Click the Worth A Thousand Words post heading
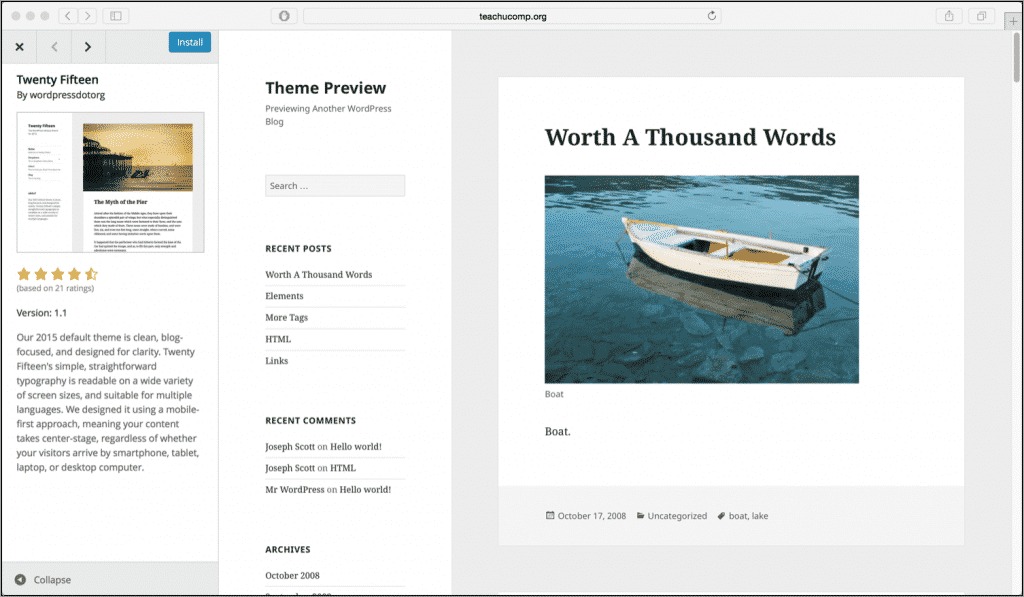This screenshot has width=1024, height=597. (x=690, y=137)
